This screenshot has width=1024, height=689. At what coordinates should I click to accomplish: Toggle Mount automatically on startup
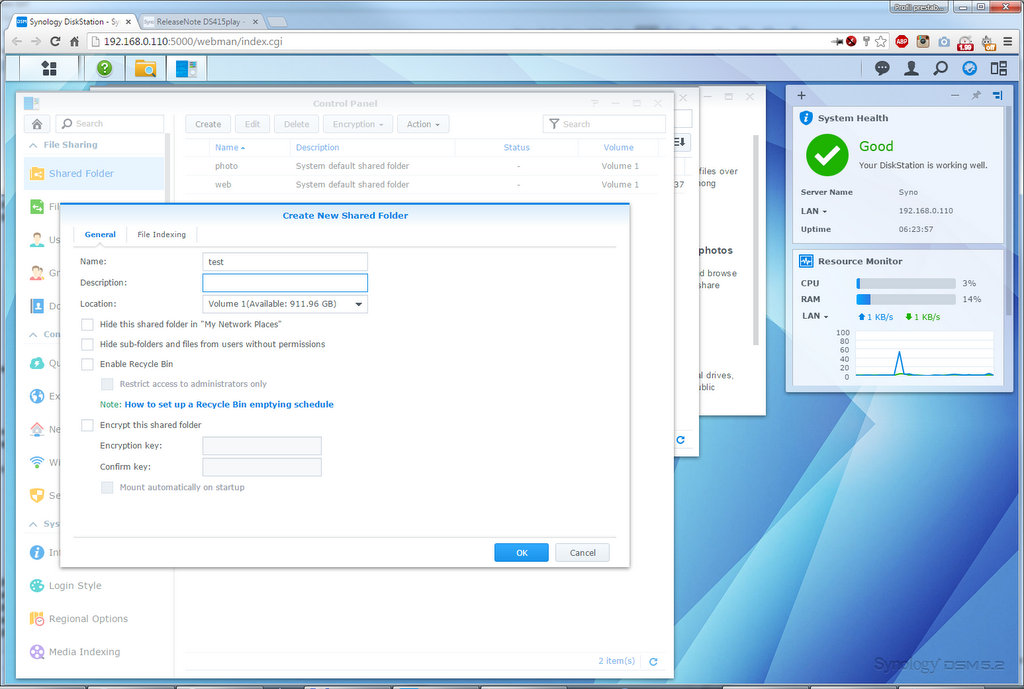[x=107, y=487]
